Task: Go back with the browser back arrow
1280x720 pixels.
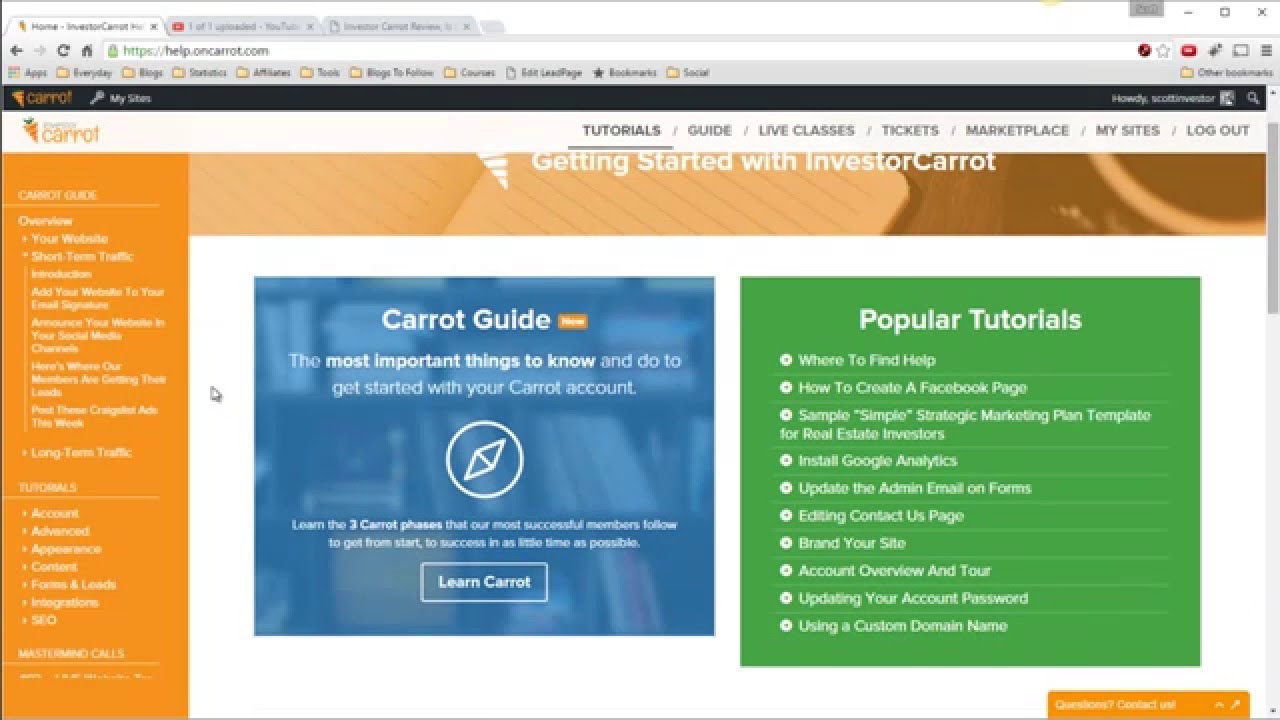Action: click(x=16, y=51)
